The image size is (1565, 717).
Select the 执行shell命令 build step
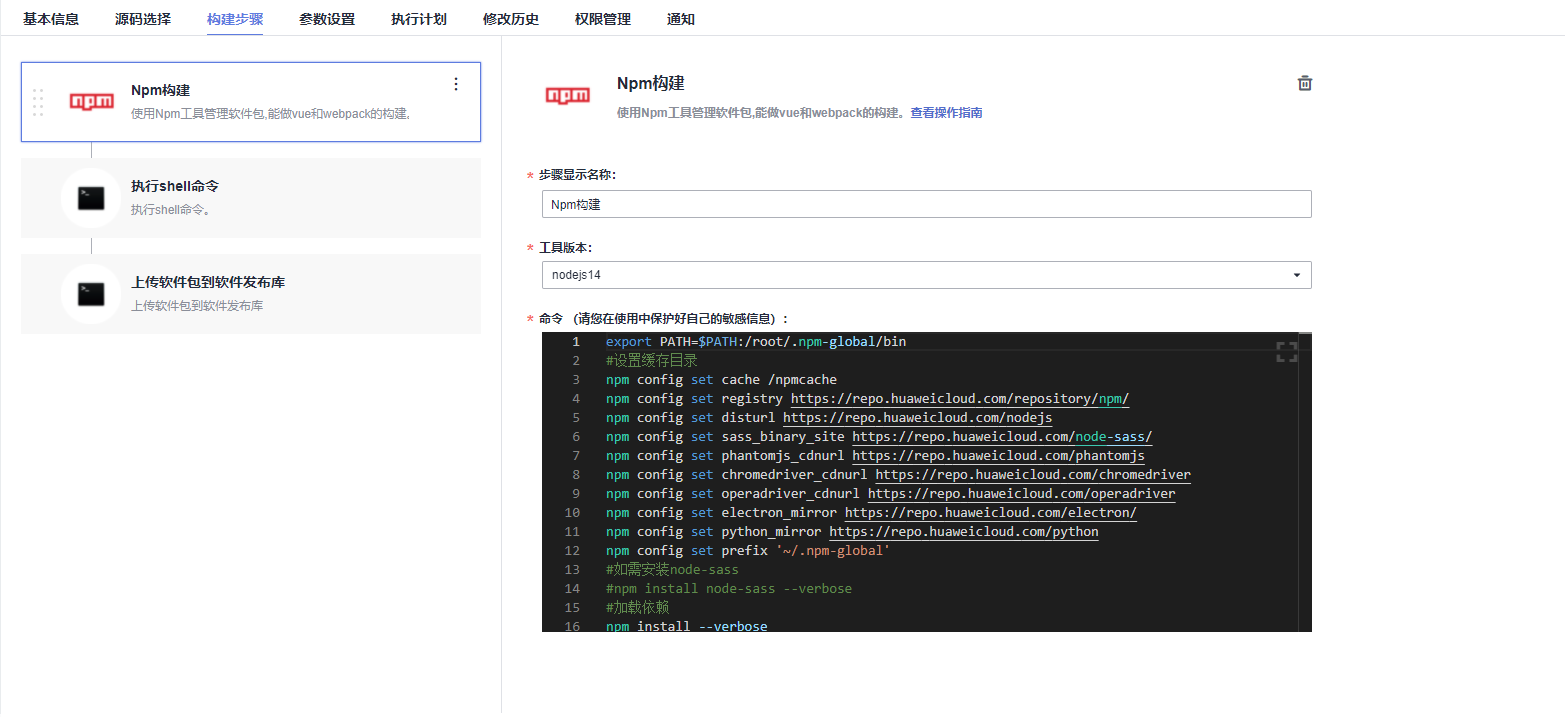[251, 198]
